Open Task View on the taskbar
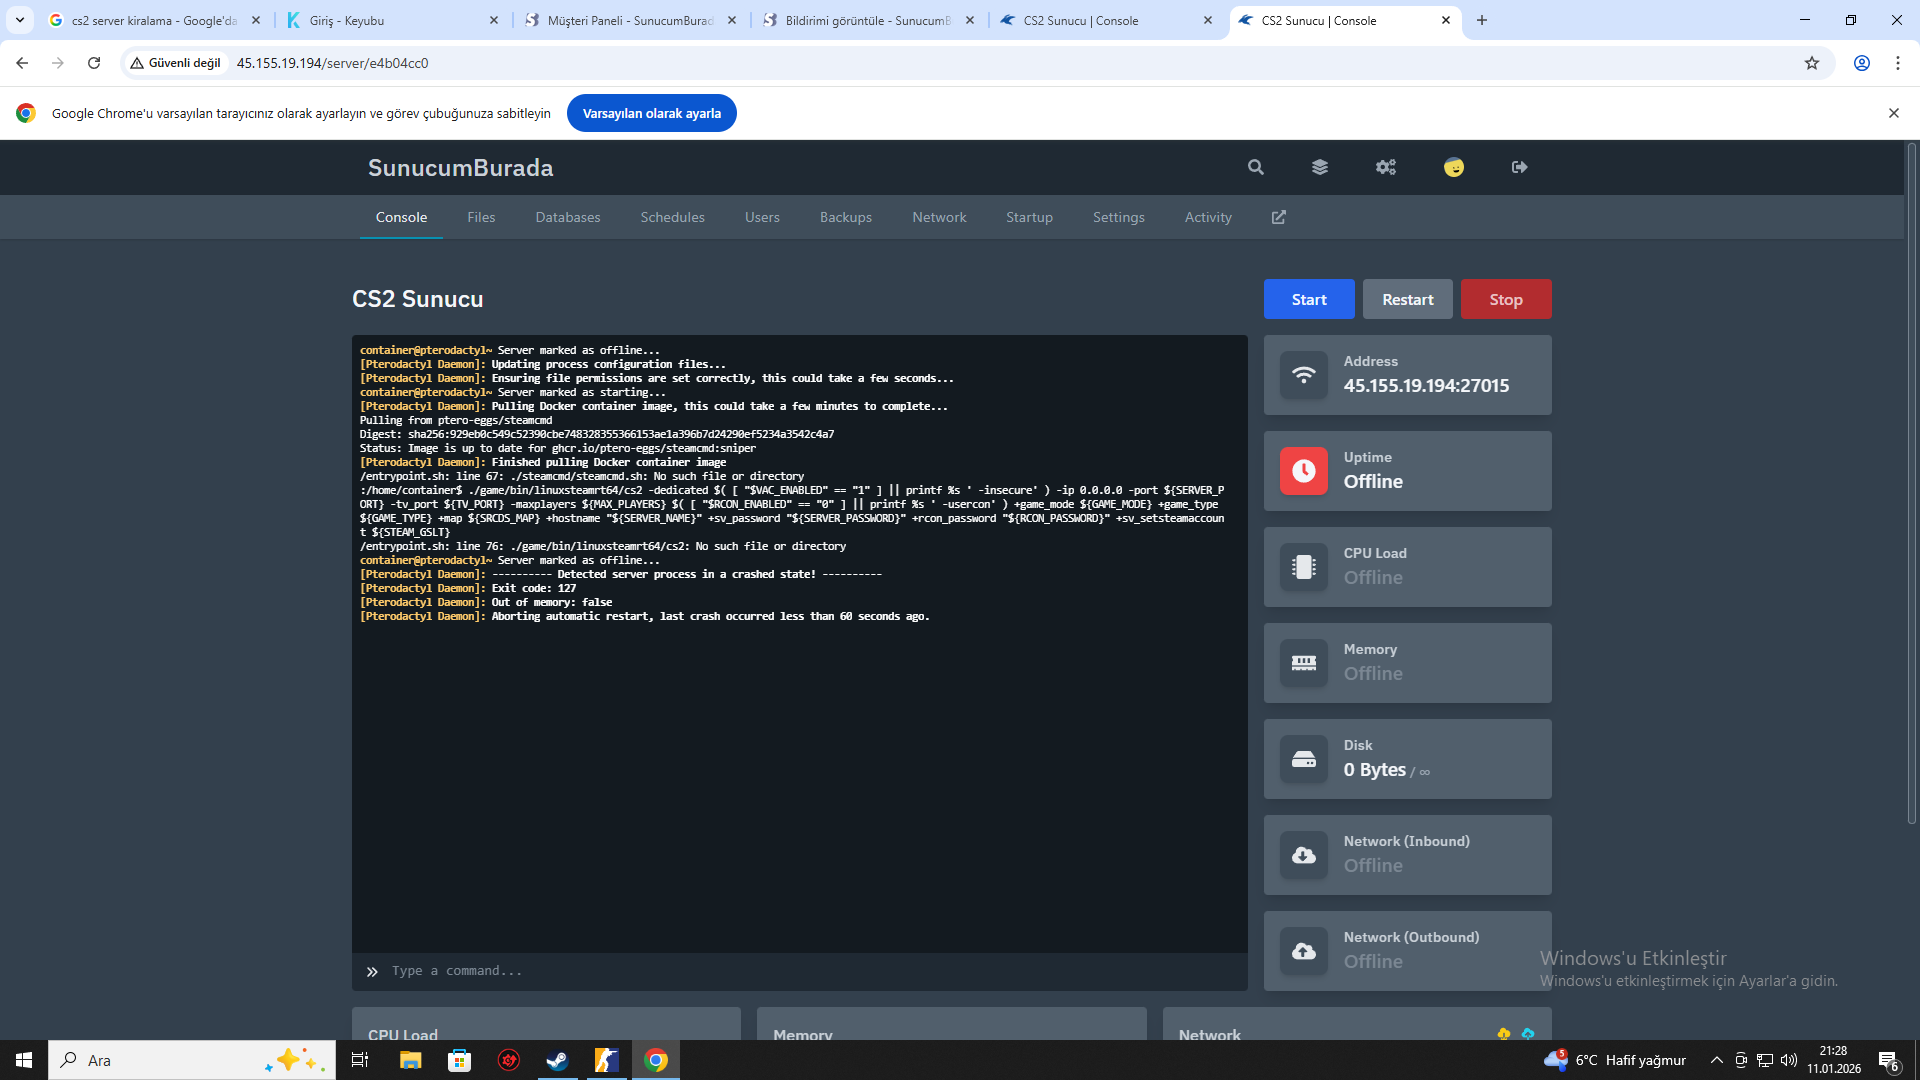 [x=360, y=1060]
